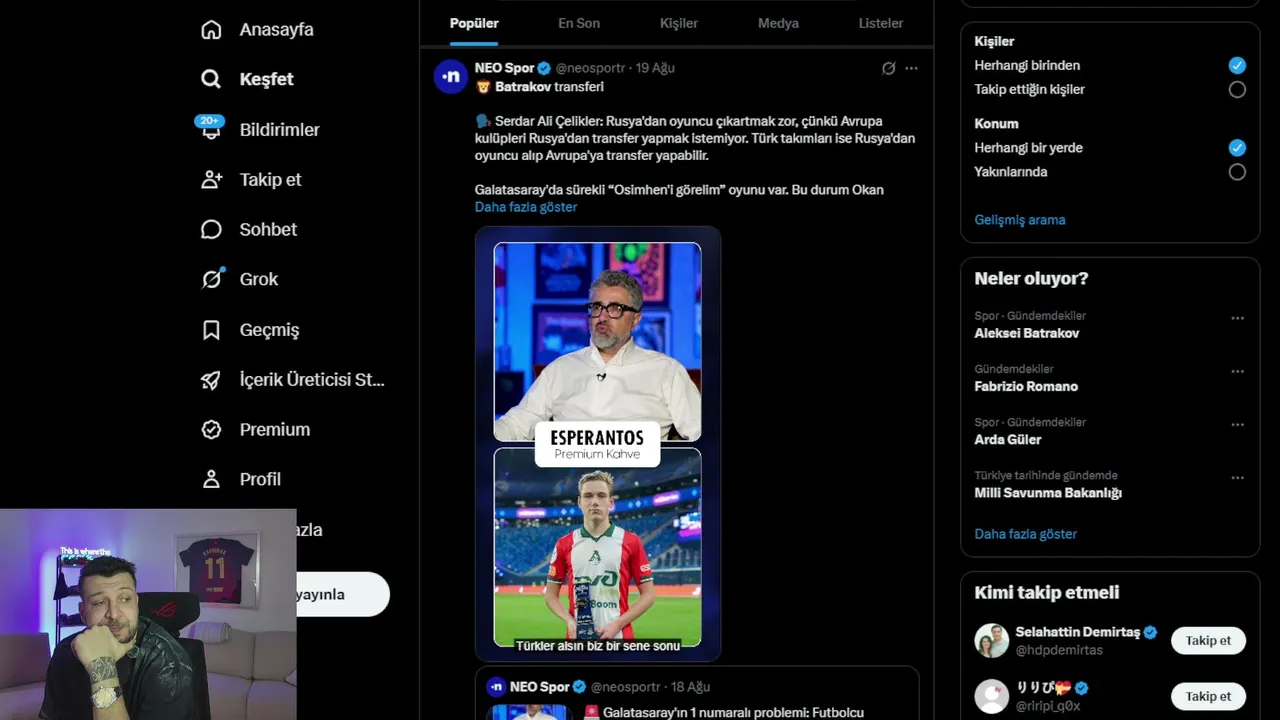1280x720 pixels.
Task: Open the @hdpdemirtas handle
Action: coord(1061,650)
